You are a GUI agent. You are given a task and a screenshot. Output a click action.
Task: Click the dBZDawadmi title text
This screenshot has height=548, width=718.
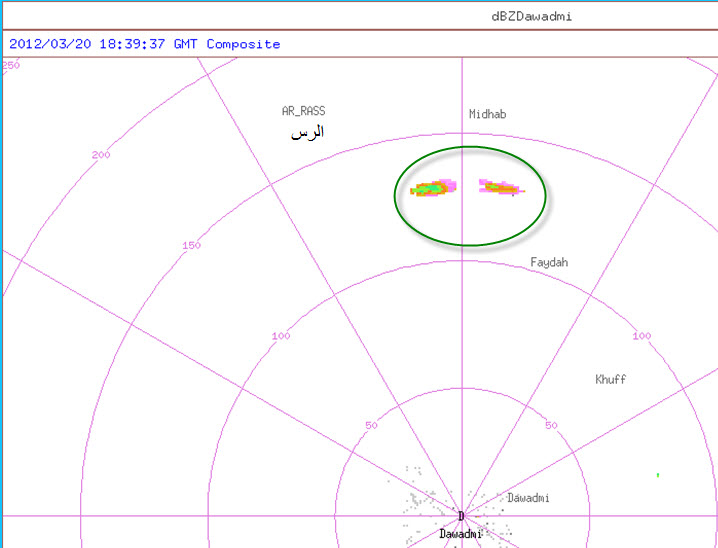point(531,17)
